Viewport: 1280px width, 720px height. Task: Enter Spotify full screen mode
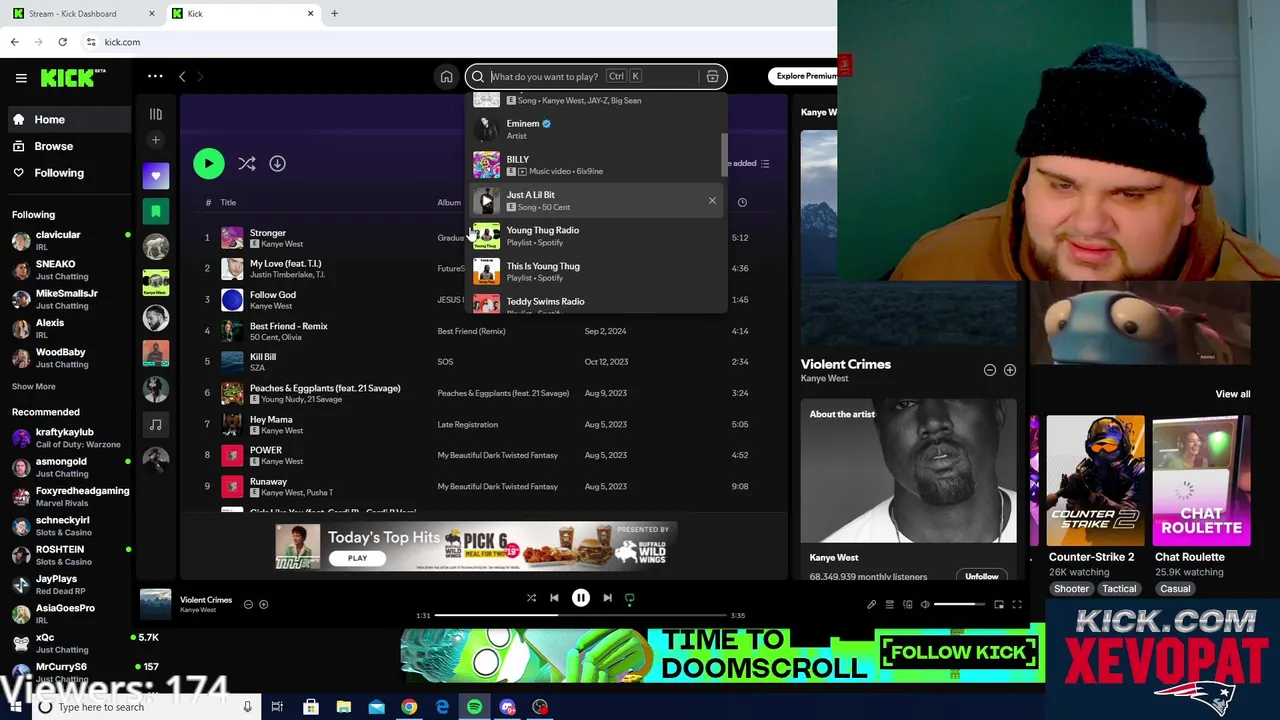tap(1017, 604)
